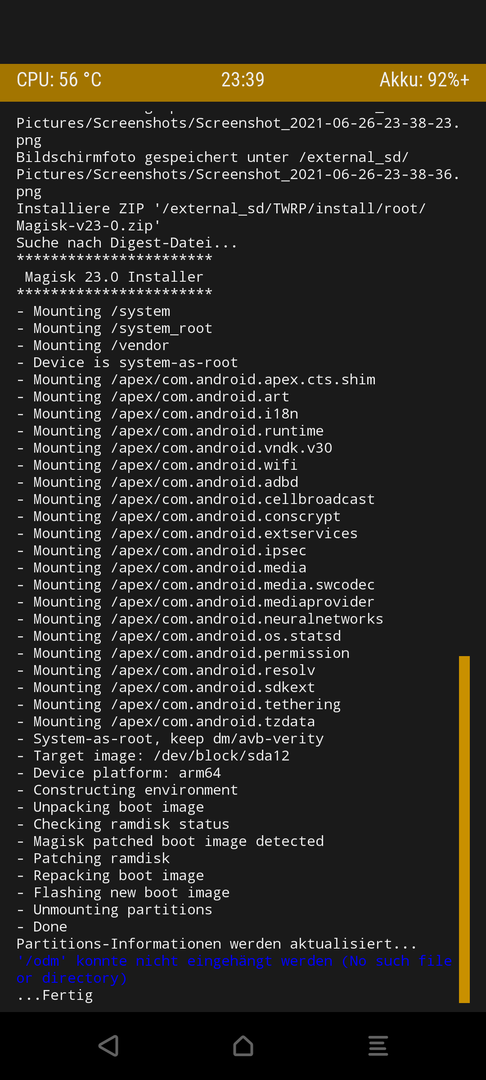Click the 'Magisk patched boot image detected' line

(170, 841)
